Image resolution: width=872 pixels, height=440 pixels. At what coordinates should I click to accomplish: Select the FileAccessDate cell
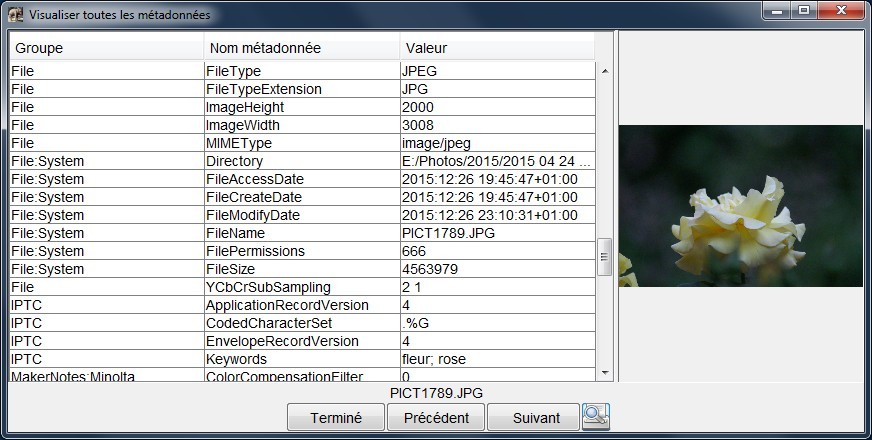[302, 179]
